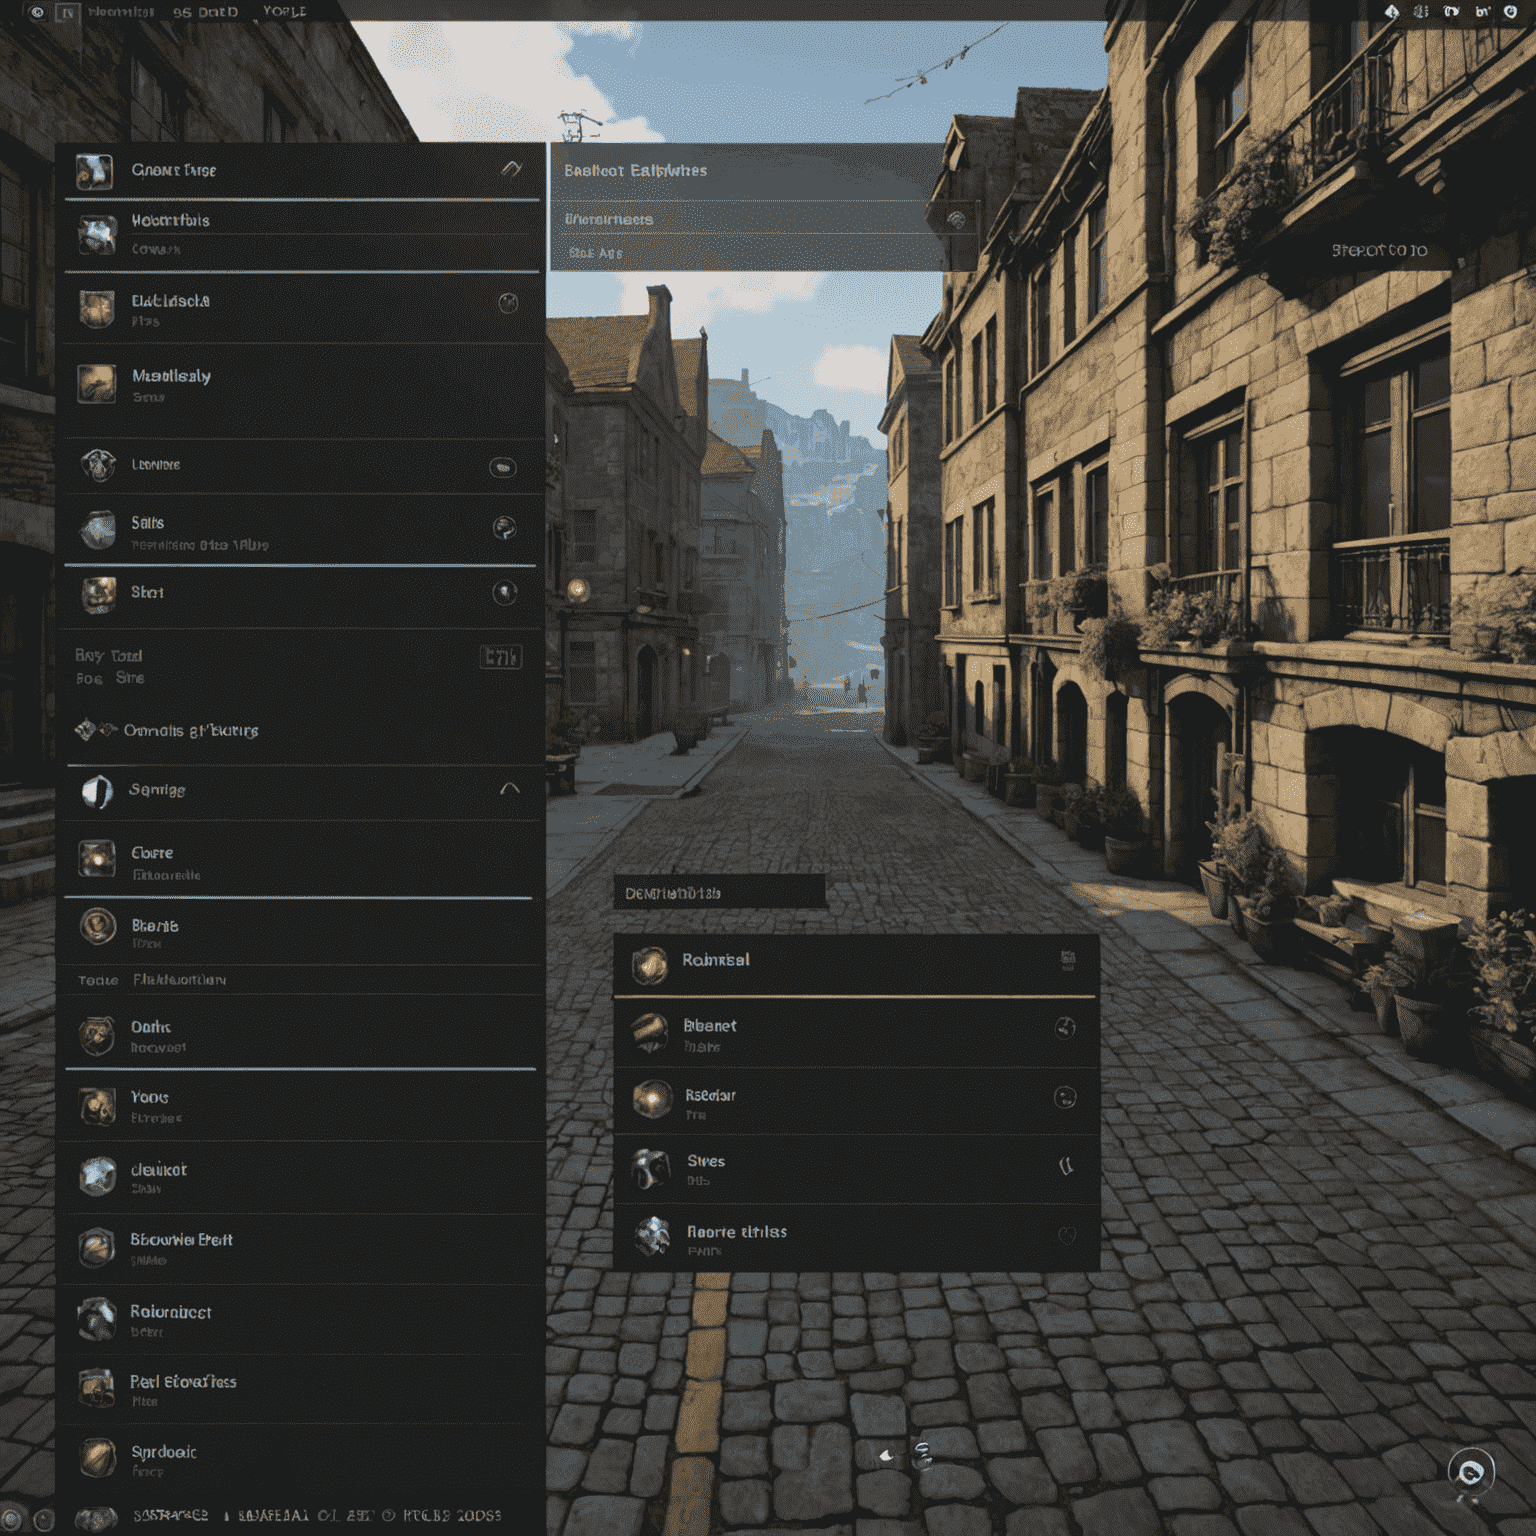
Task: Toggle the round indicator in the 'Stsrt' row
Action: 505,593
